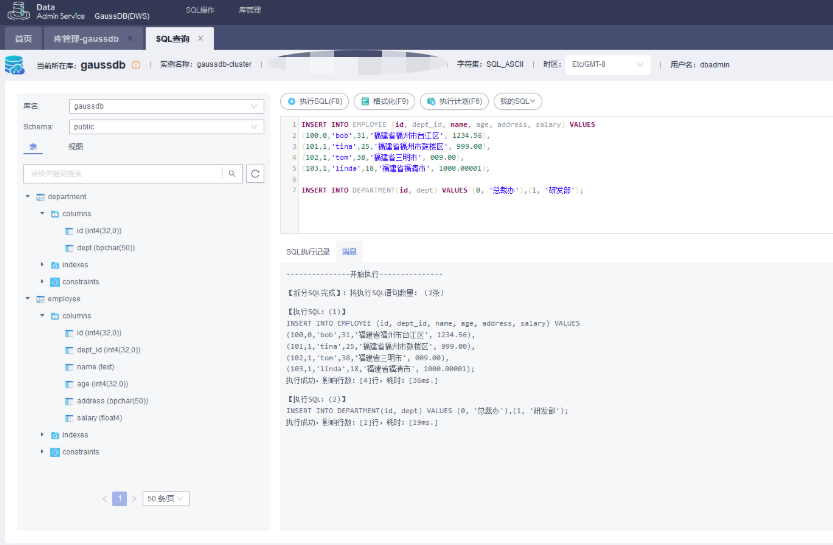
Task: Click the orange info icon next to gaussdb
Action: (136, 65)
